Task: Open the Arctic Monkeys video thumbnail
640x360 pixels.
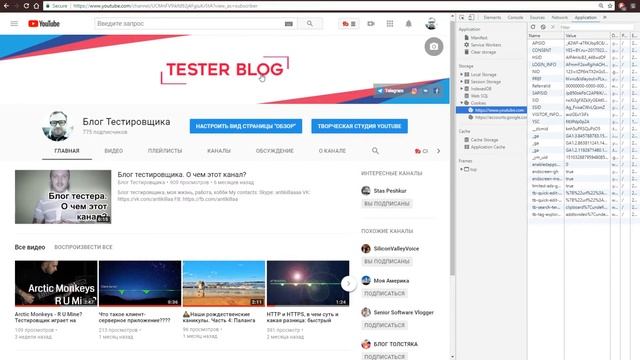Action: click(56, 284)
